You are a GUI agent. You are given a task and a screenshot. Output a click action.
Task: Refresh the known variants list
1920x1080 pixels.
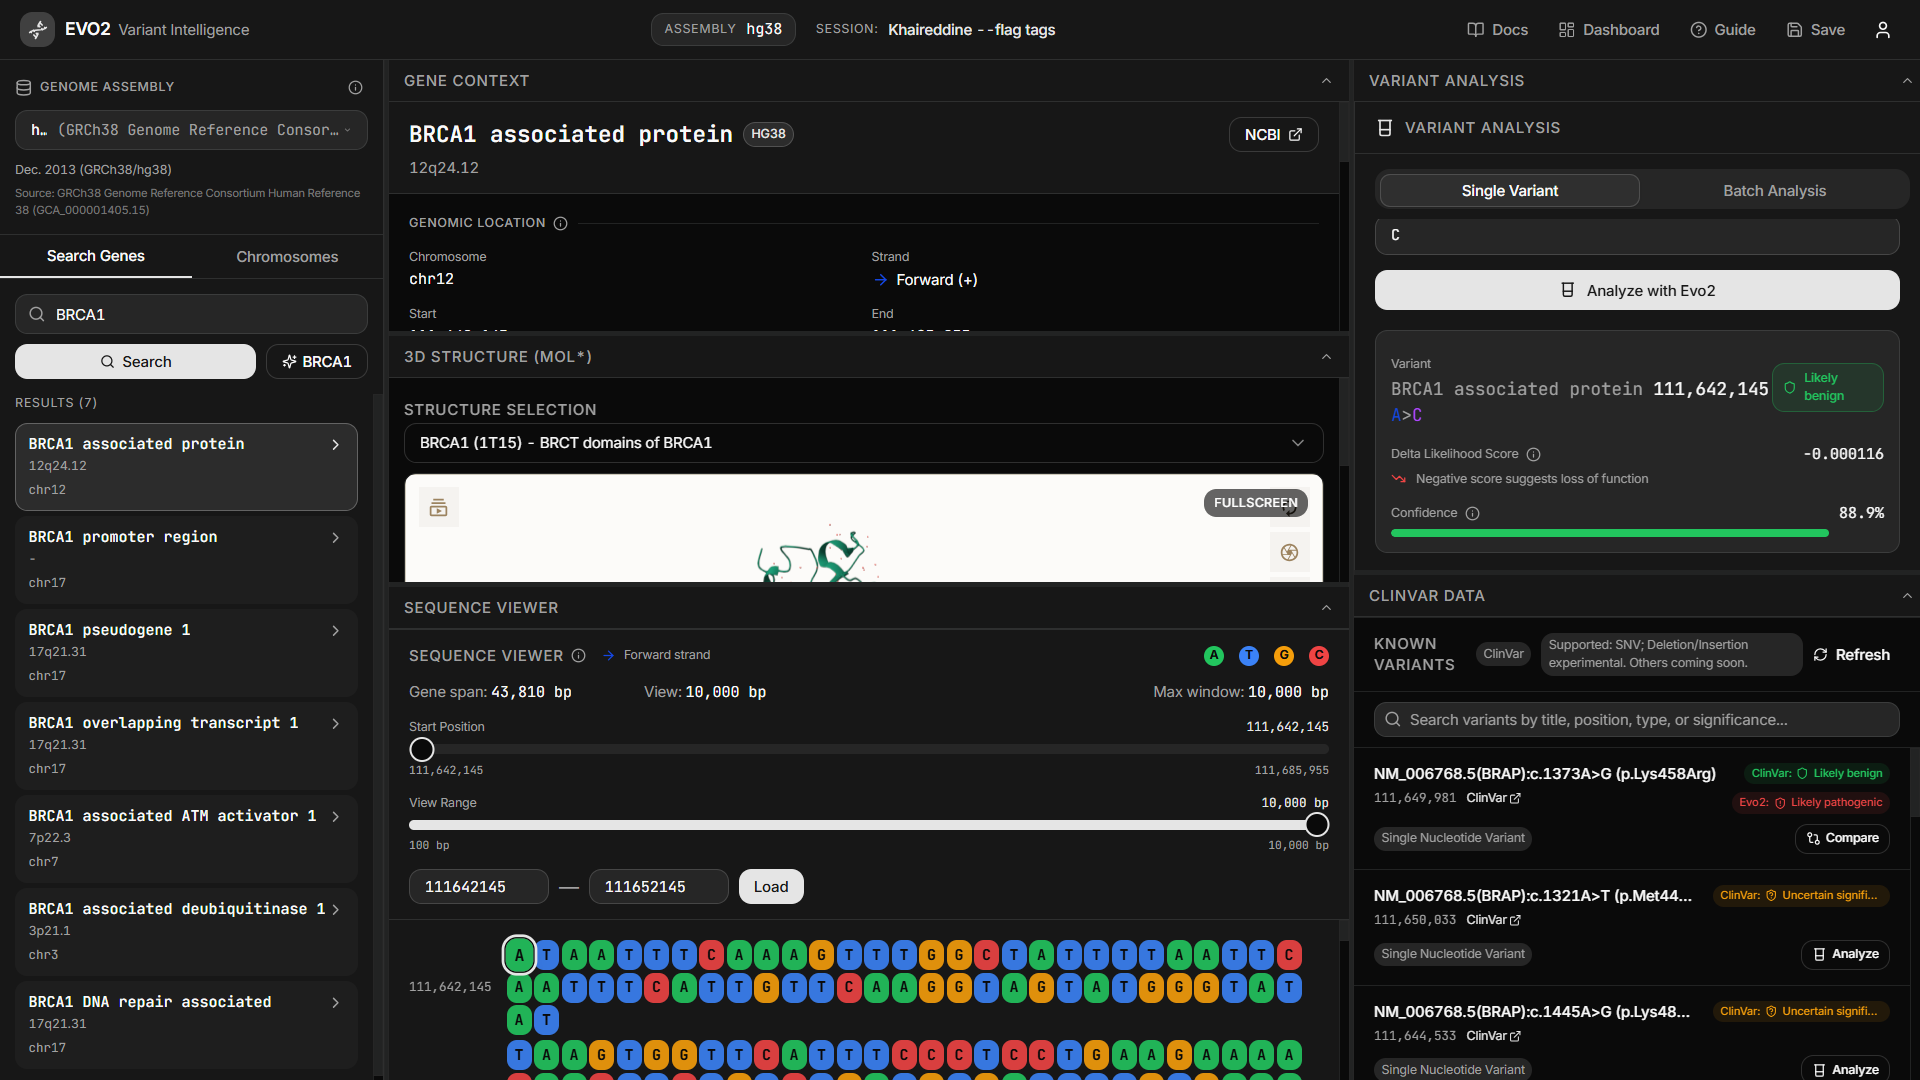(x=1851, y=655)
